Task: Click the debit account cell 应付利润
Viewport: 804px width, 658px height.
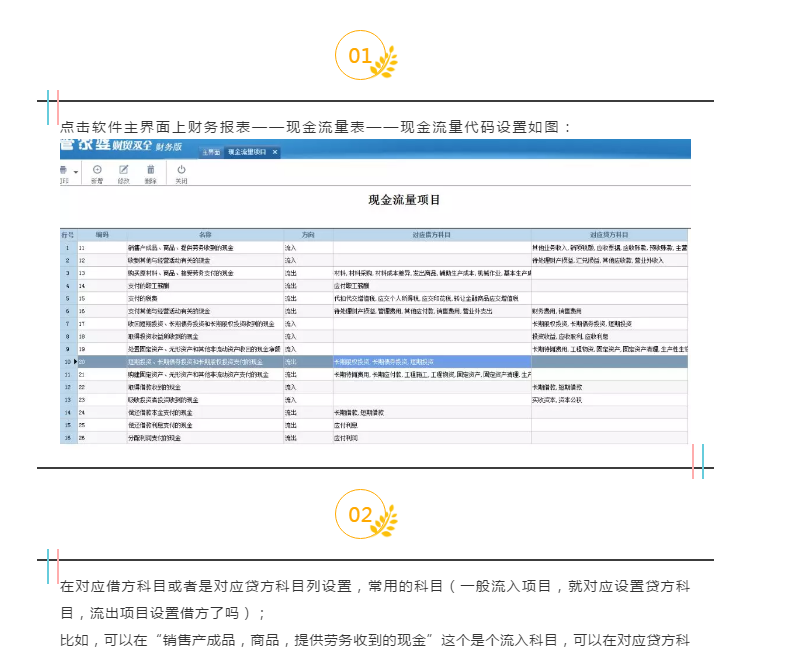Action: 432,438
